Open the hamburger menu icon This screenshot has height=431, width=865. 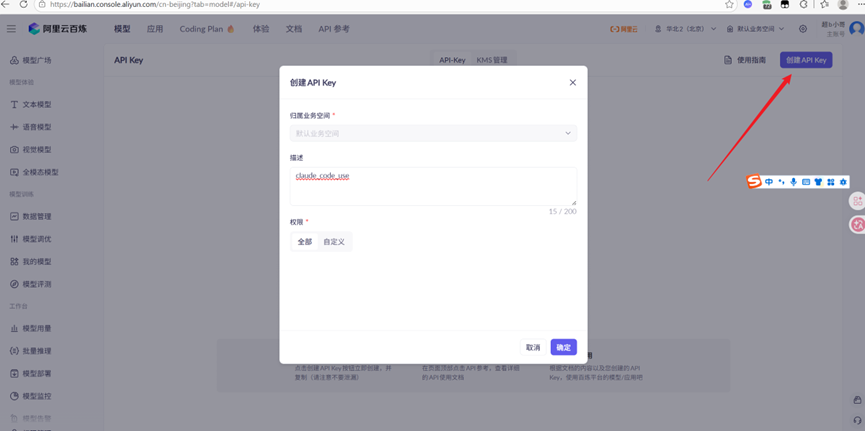(x=11, y=29)
